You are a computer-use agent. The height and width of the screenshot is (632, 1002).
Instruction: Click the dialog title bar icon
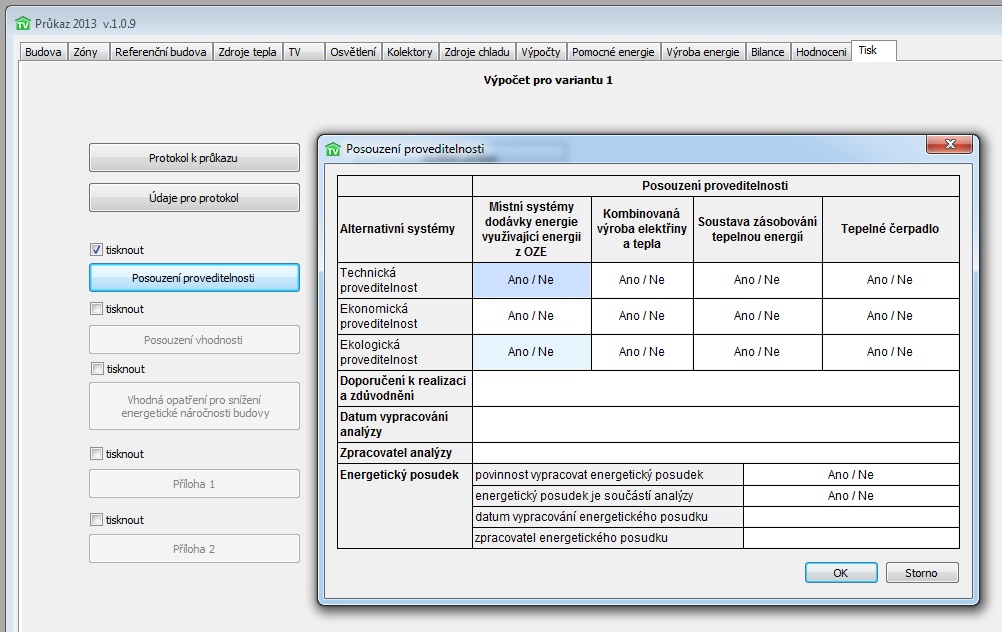(x=333, y=149)
